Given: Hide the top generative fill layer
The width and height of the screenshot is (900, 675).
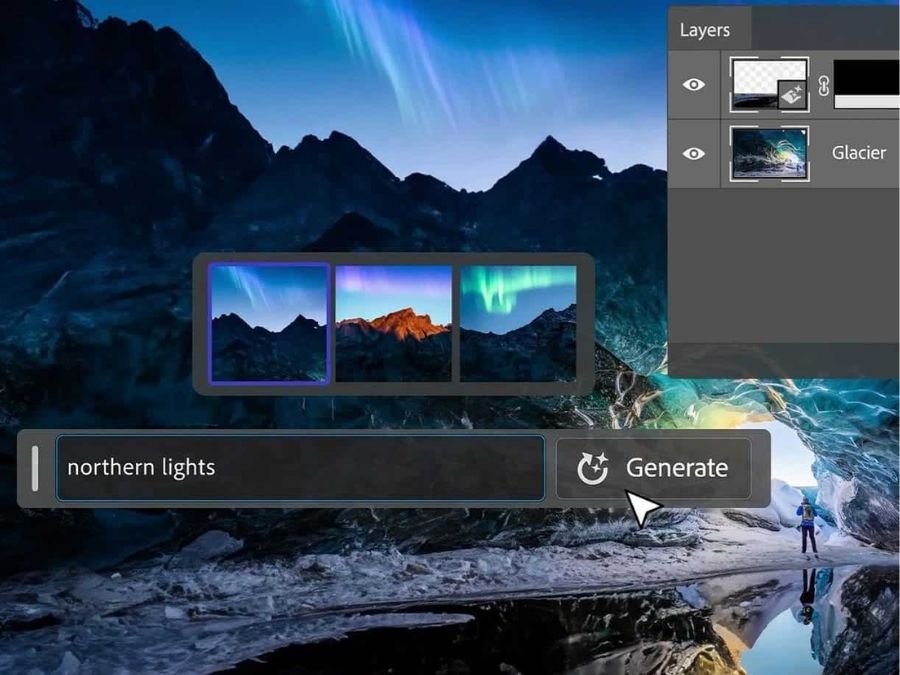Looking at the screenshot, I should pos(694,85).
